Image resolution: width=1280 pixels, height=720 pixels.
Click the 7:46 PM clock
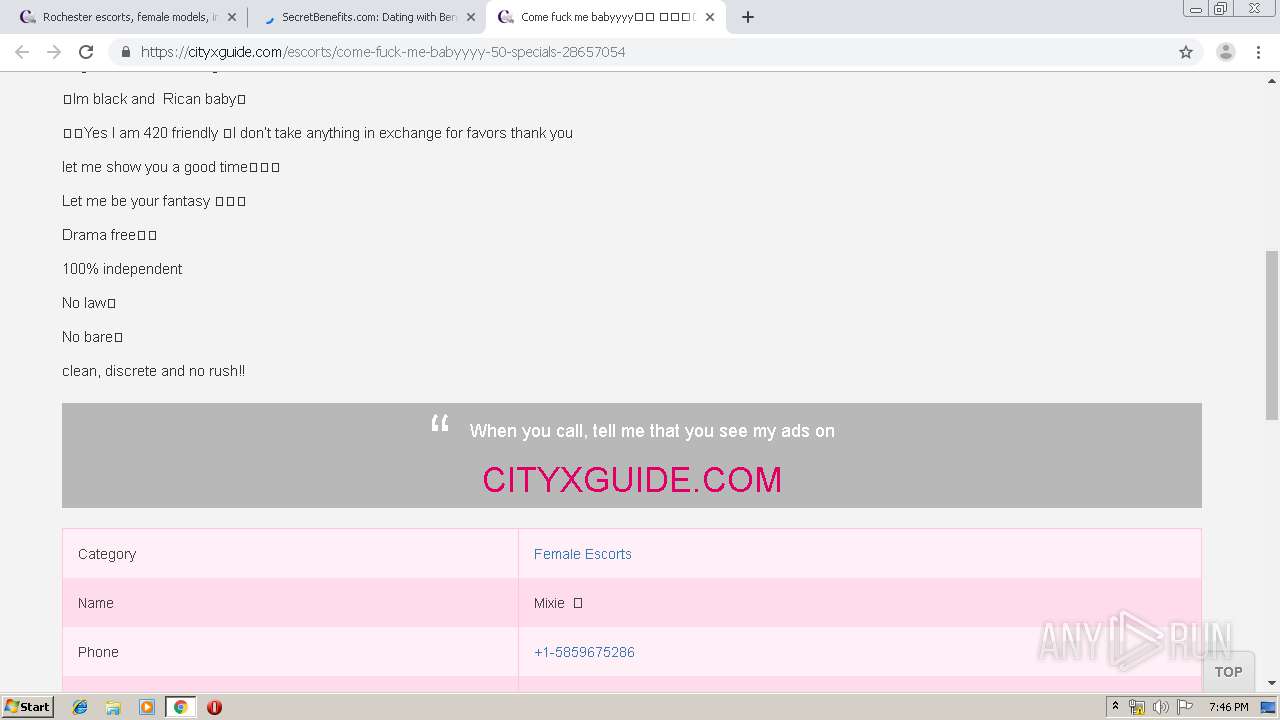[1228, 707]
